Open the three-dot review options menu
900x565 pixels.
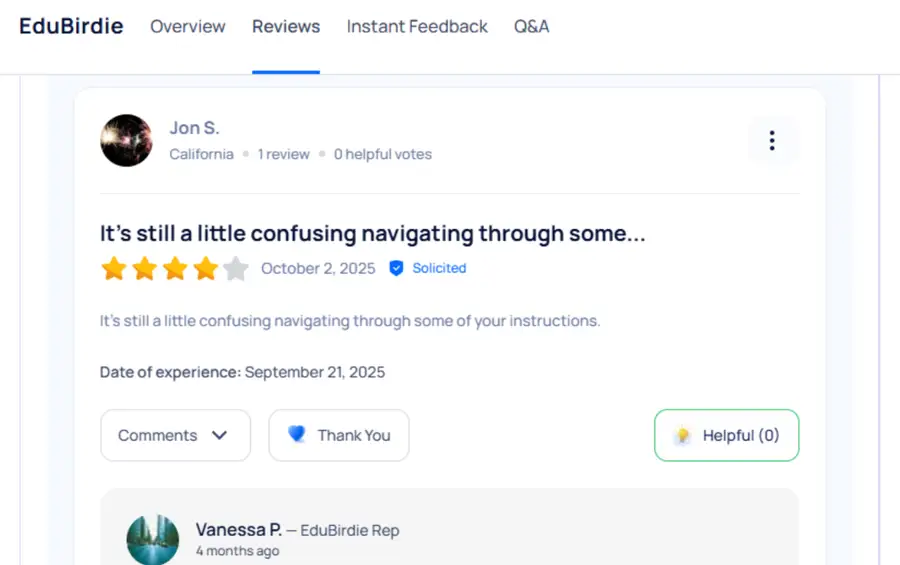tap(772, 141)
